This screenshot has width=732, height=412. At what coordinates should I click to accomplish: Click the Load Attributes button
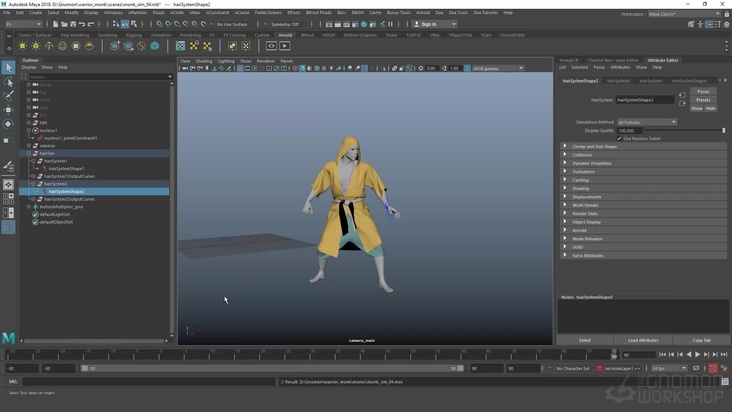pos(643,340)
